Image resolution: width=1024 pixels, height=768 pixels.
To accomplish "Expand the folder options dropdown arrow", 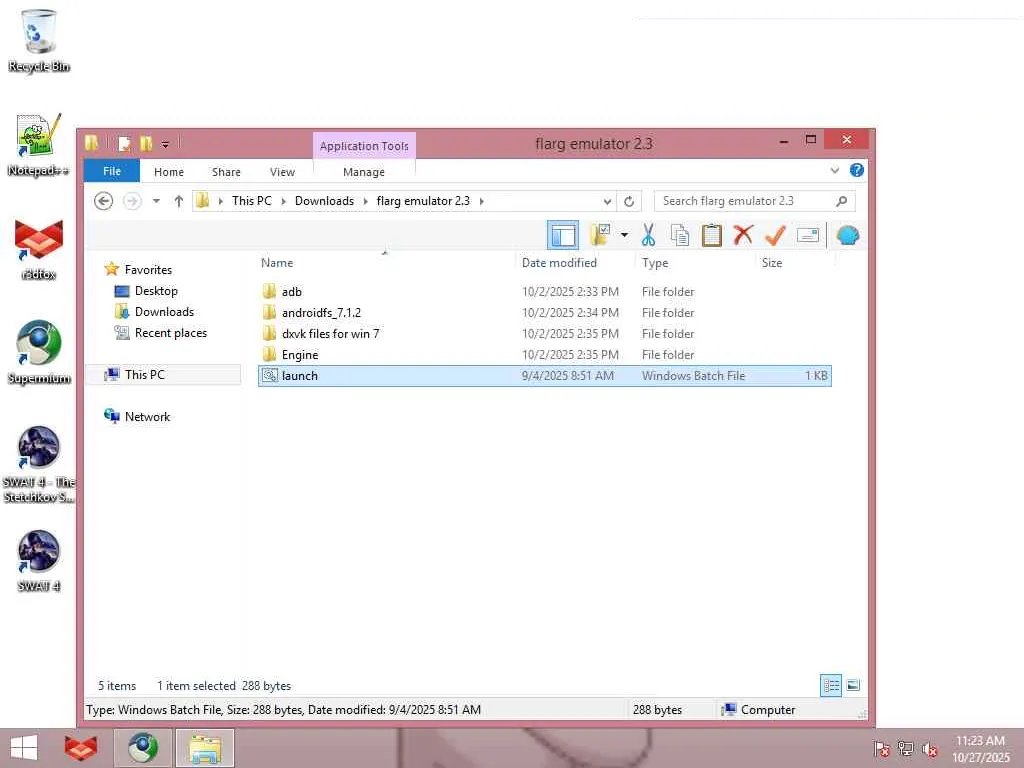I will coord(624,235).
